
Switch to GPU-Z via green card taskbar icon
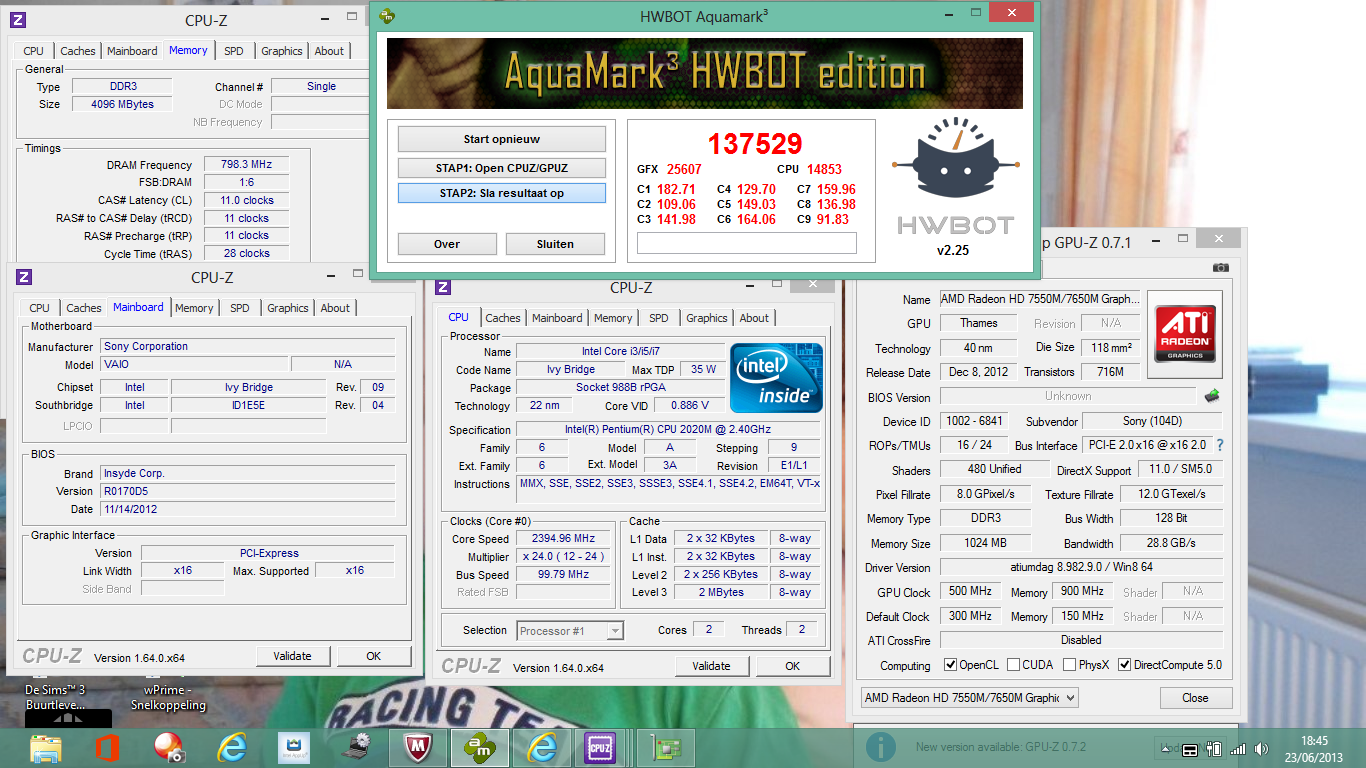666,747
